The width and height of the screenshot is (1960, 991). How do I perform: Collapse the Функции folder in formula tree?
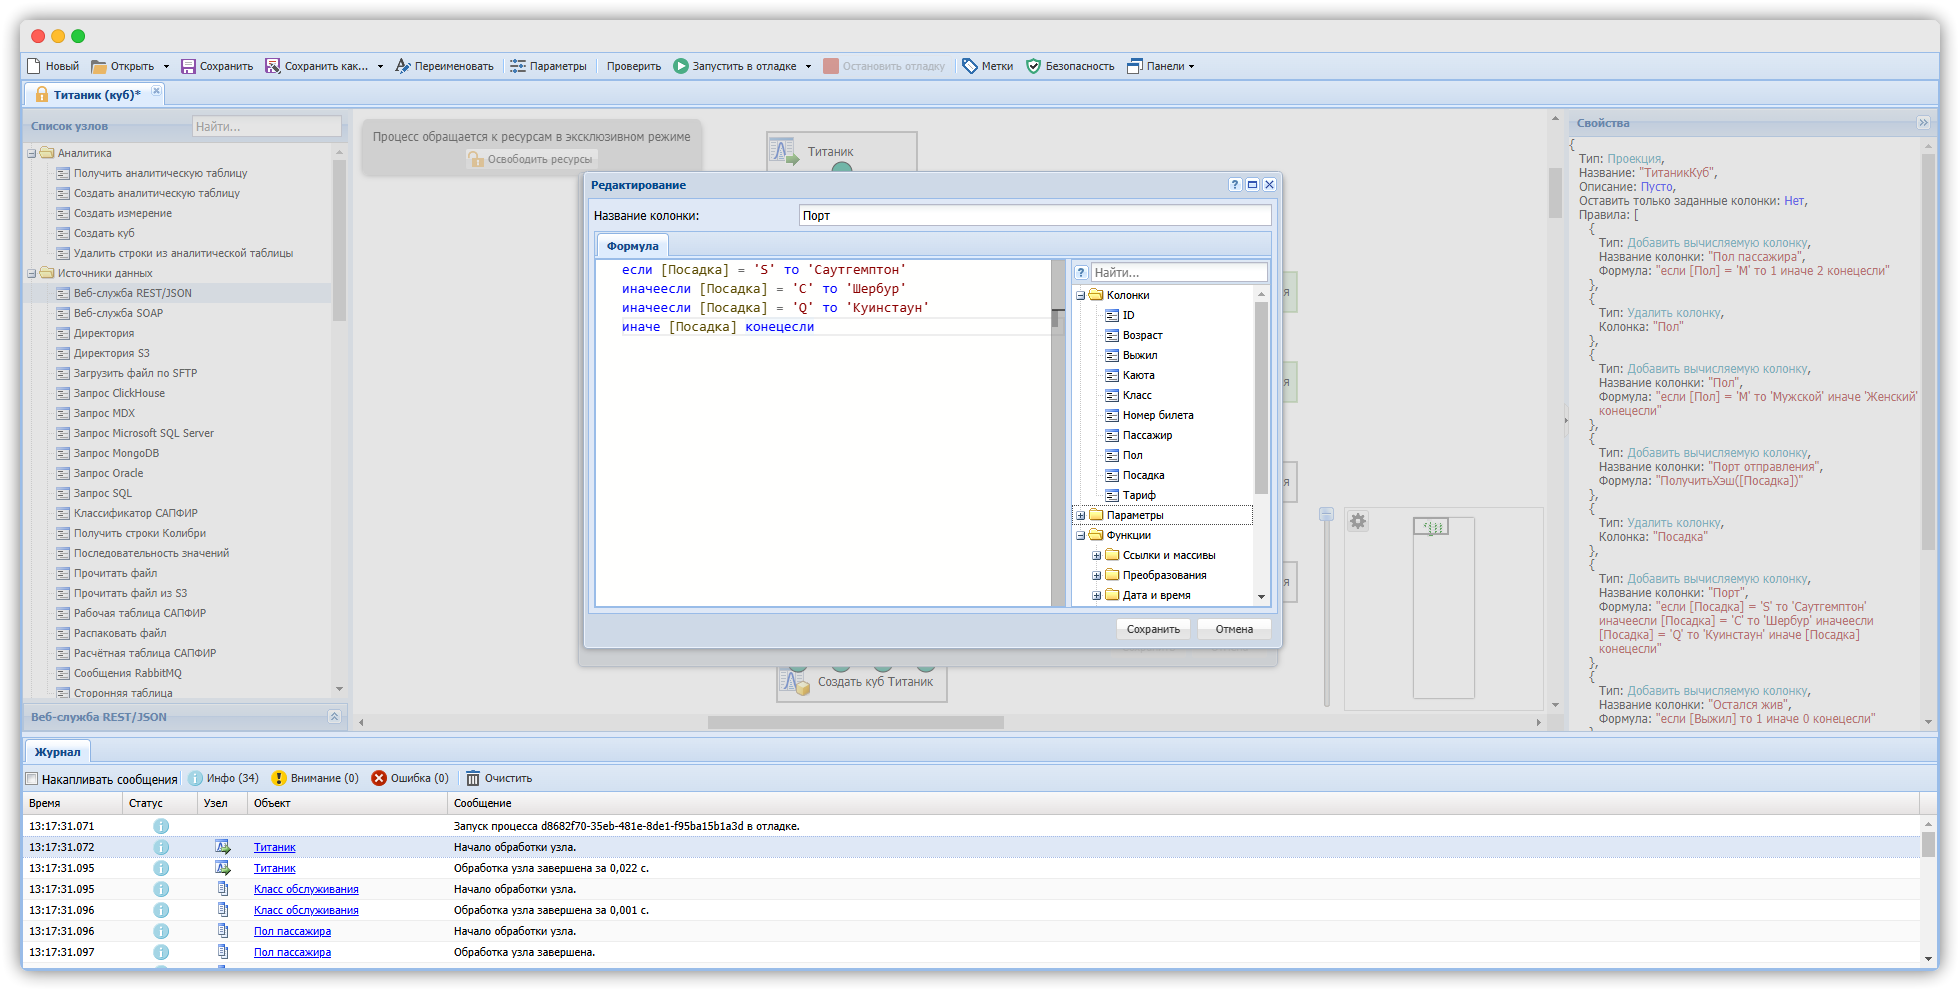click(1080, 535)
